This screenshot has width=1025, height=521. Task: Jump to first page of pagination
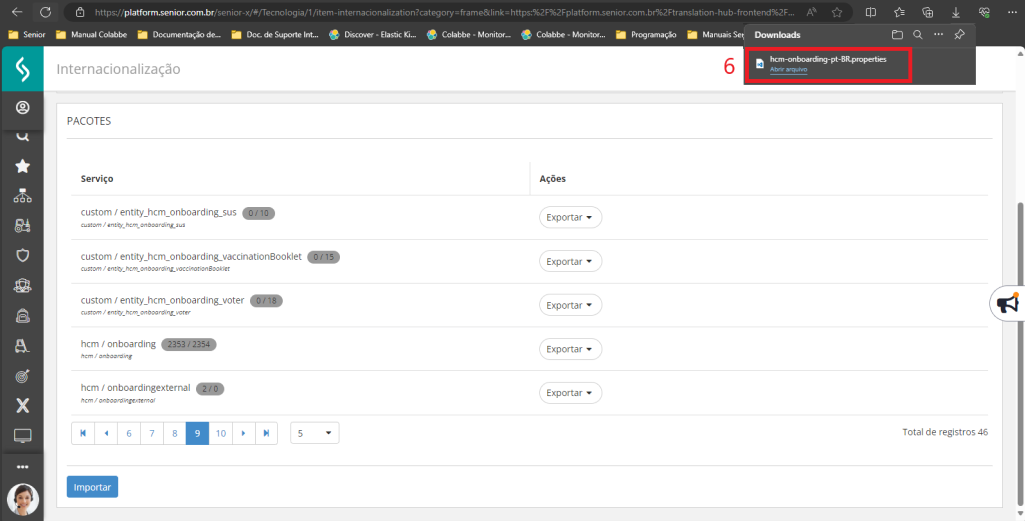83,433
